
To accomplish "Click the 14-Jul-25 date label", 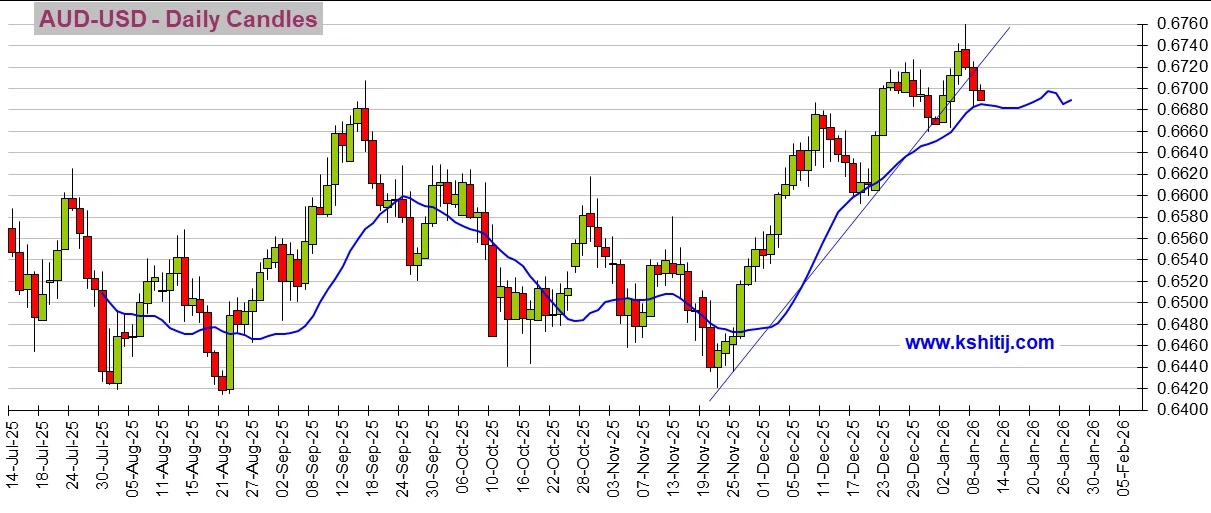I will point(11,453).
